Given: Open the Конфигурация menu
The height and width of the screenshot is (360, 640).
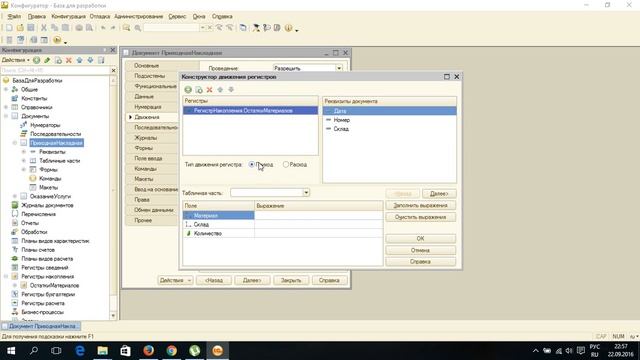Looking at the screenshot, I should [69, 16].
